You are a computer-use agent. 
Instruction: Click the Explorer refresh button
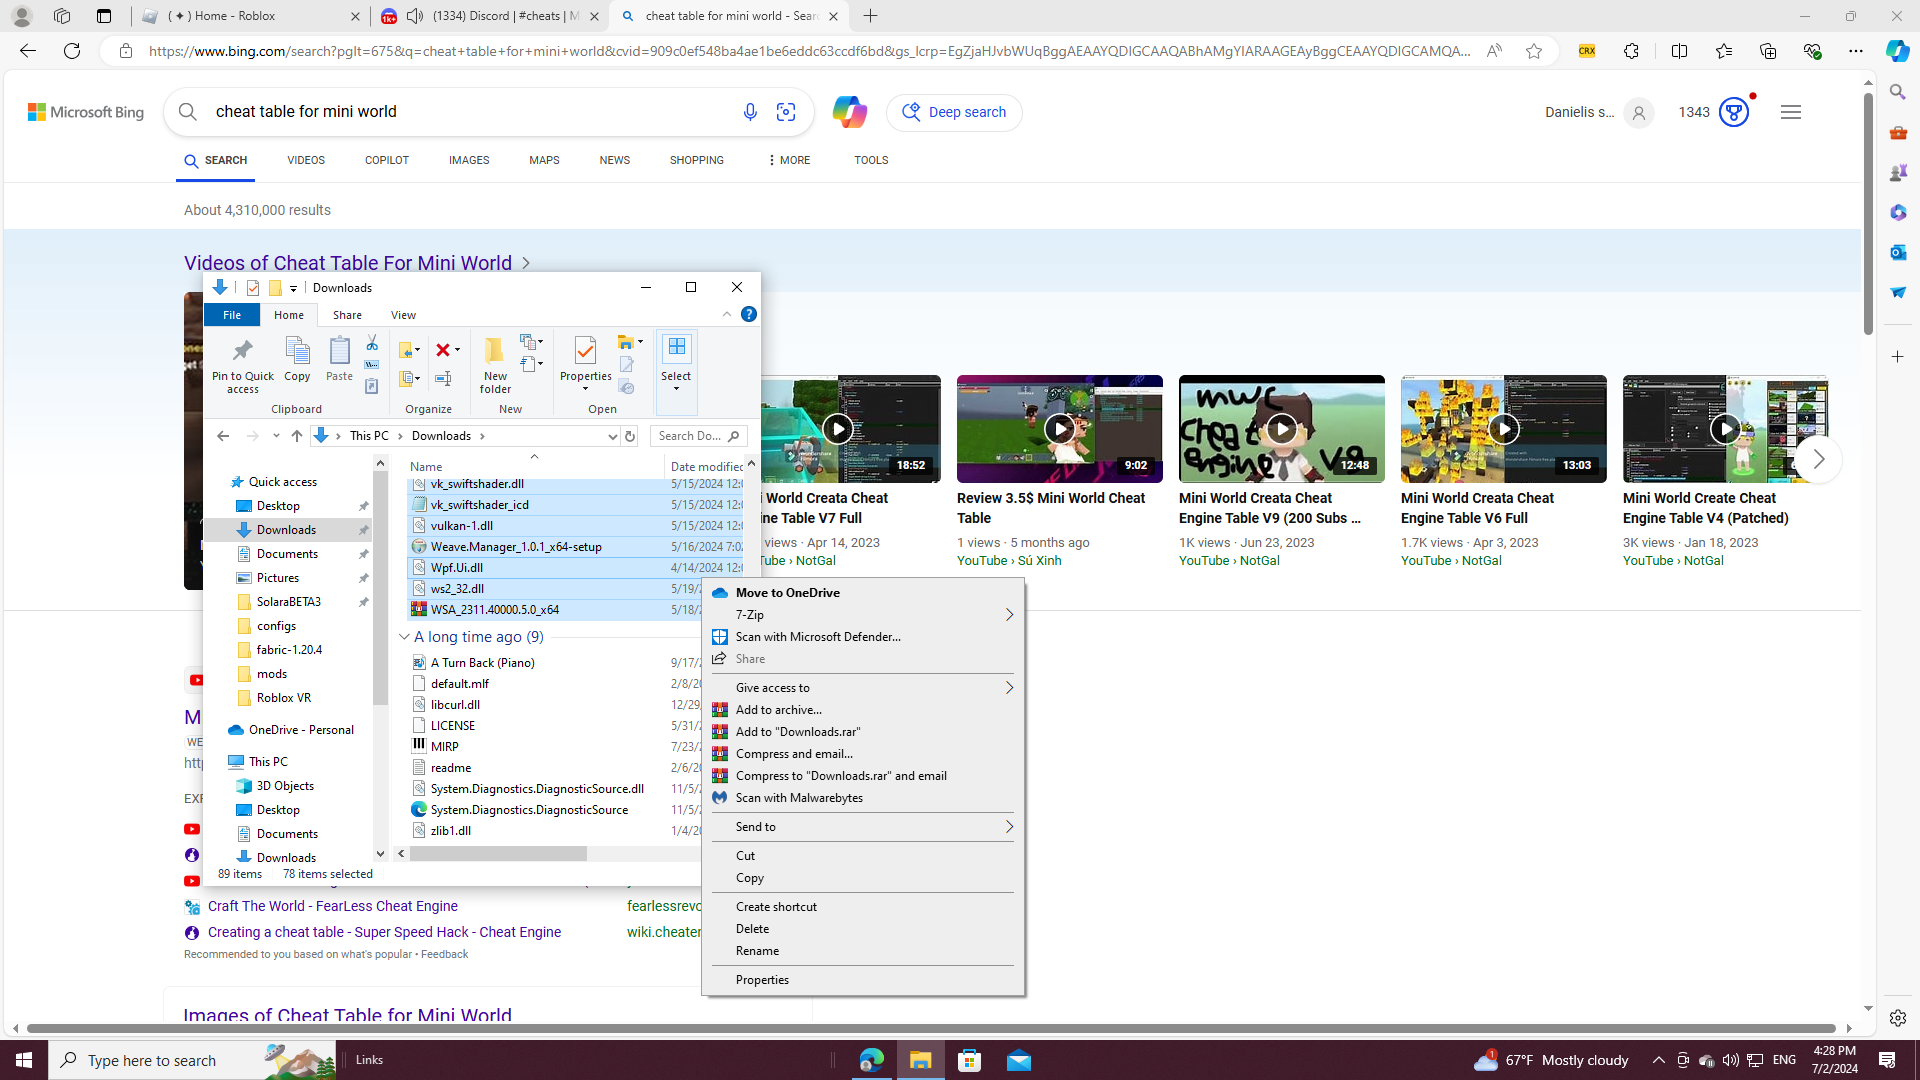pos(630,436)
